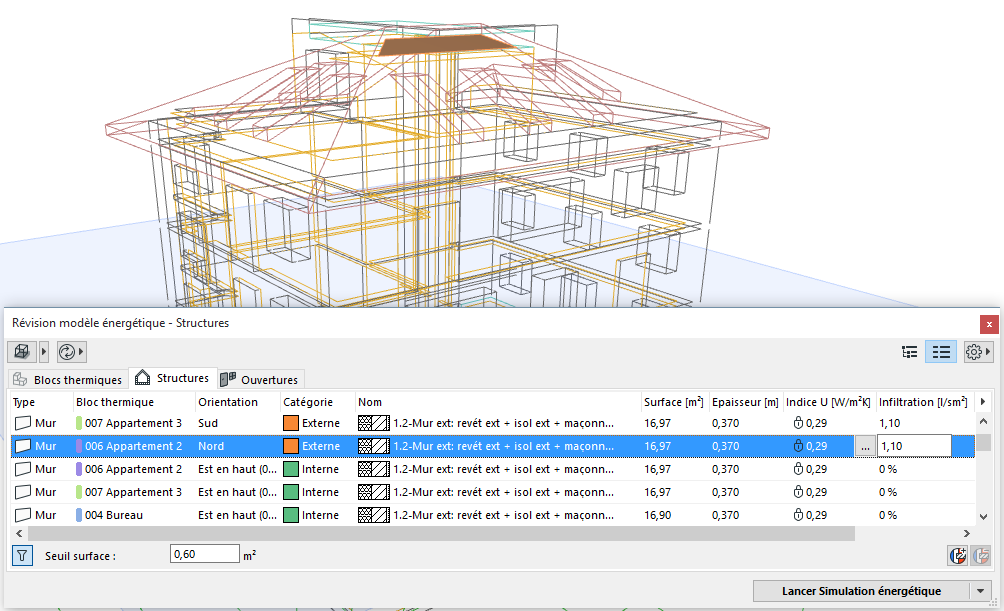Screen dimensions: 1004x611
Task: Open dropdown beside Lancer Simulation énergétique
Action: pos(980,591)
